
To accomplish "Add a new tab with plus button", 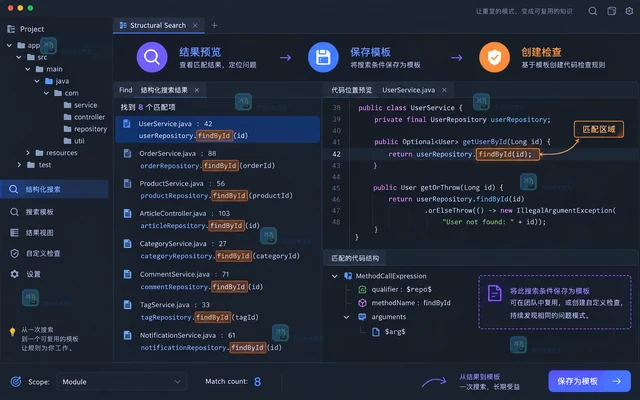I will [x=214, y=25].
